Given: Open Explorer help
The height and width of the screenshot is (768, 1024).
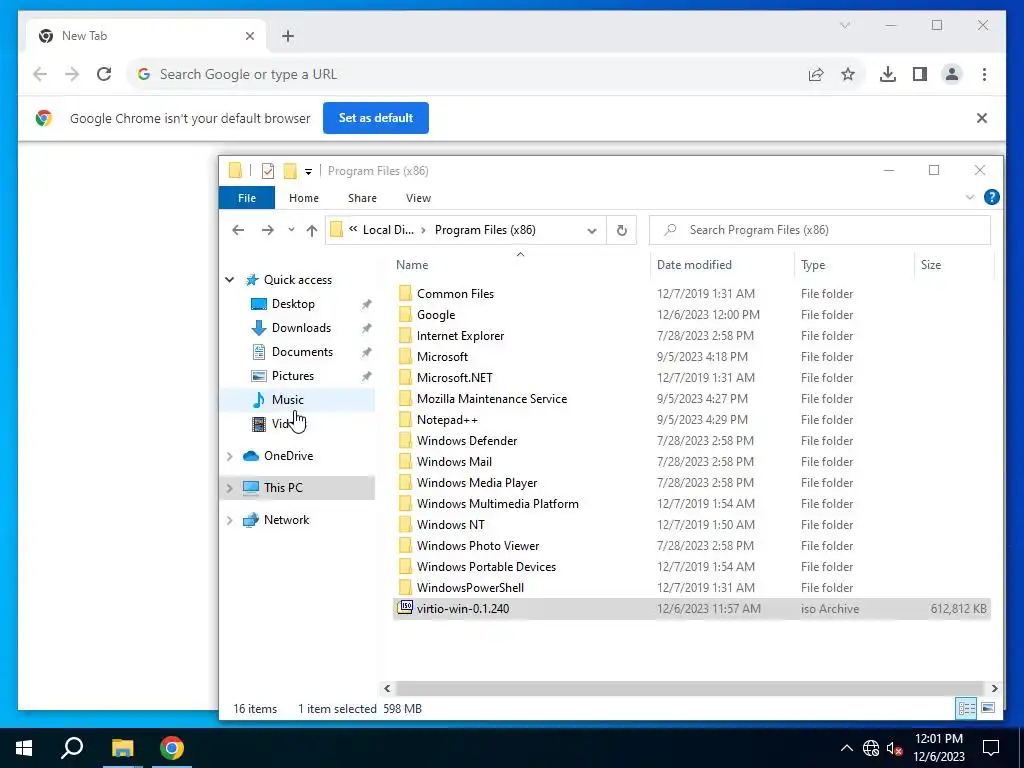Looking at the screenshot, I should click(991, 197).
